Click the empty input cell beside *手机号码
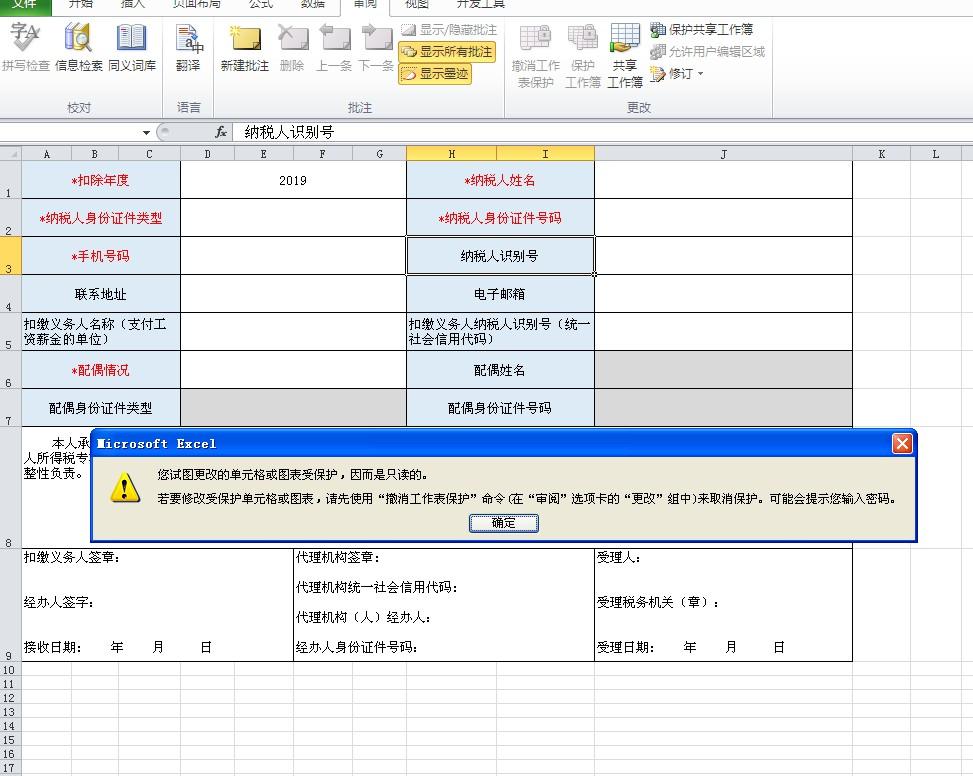 coord(293,256)
